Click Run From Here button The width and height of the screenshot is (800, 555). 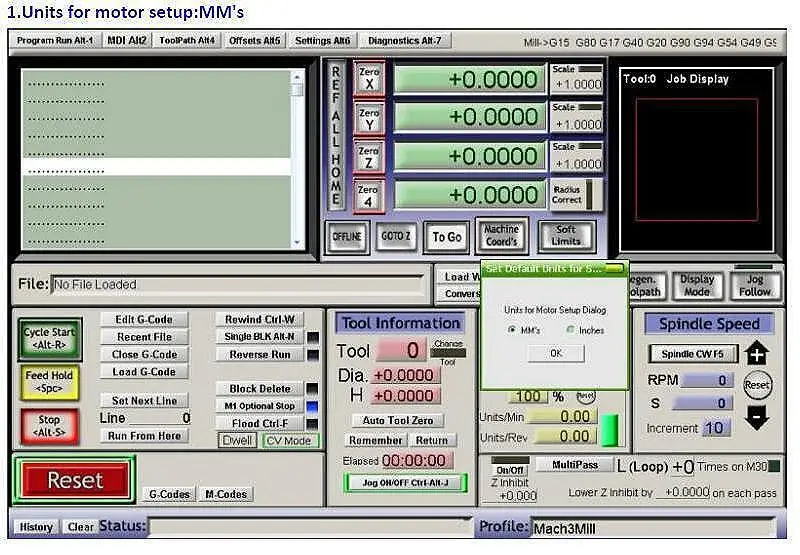coord(144,436)
